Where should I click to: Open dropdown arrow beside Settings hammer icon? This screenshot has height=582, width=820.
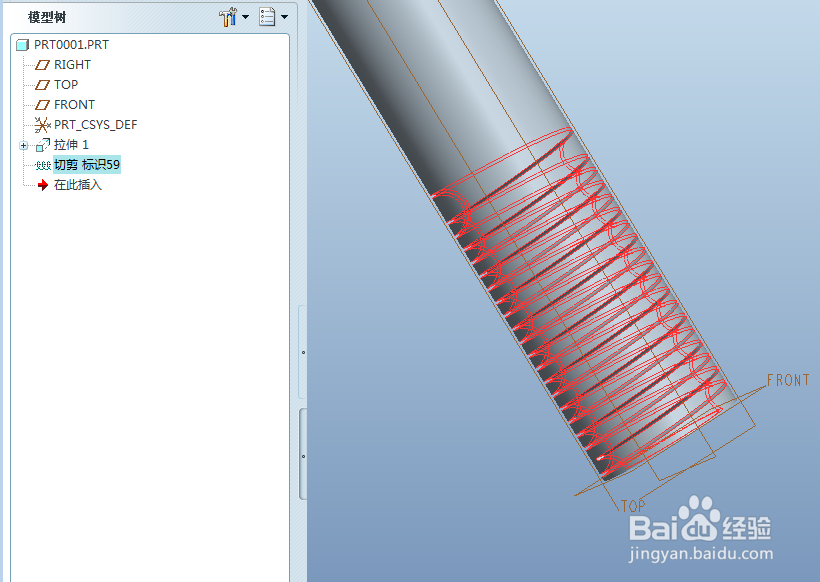(245, 17)
